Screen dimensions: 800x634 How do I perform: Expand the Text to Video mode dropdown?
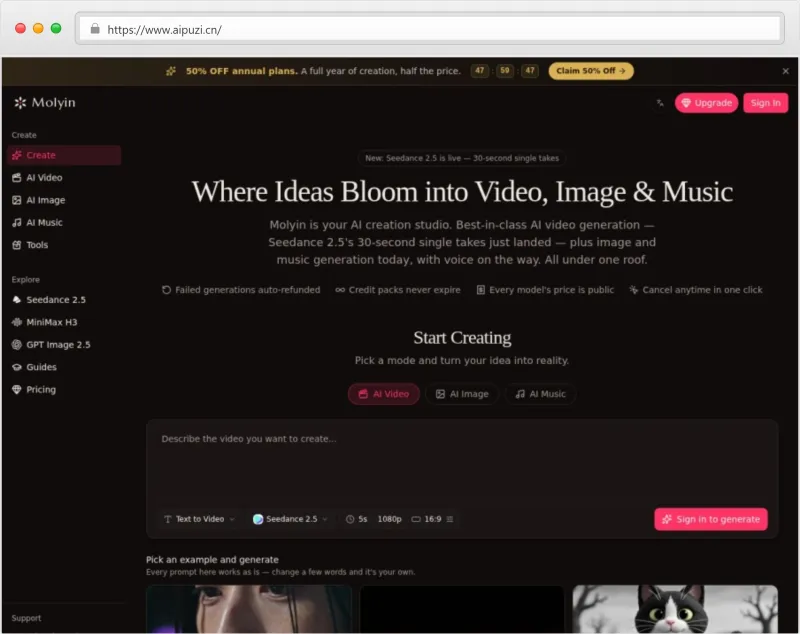click(199, 519)
